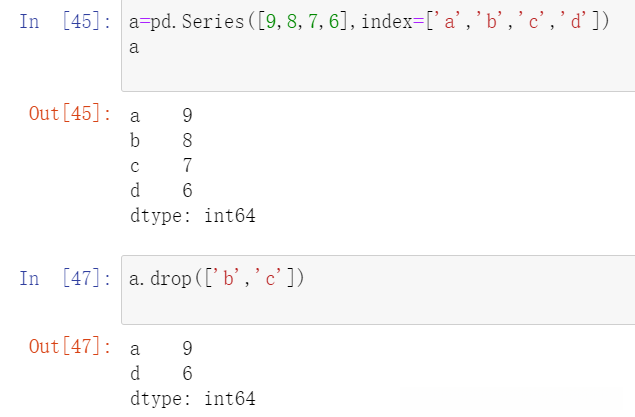Click the ['b','c'] argument in cell 47
Image resolution: width=635 pixels, height=417 pixels.
(x=253, y=278)
